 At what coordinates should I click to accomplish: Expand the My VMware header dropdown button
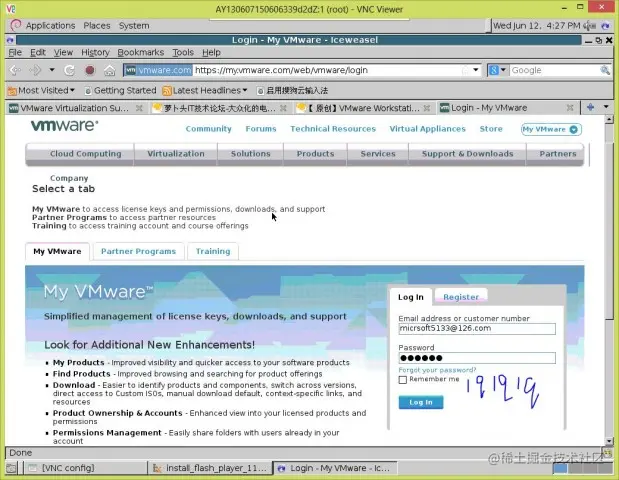[551, 129]
